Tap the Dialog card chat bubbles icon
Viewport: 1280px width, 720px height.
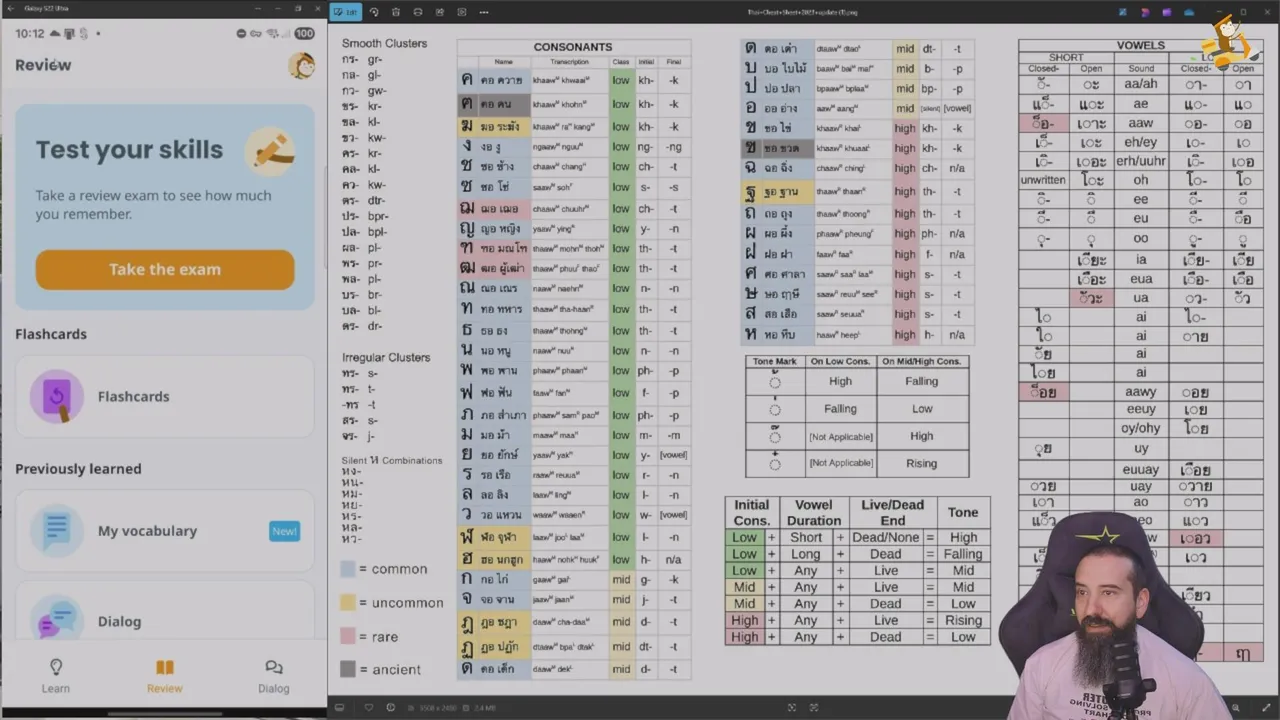tap(57, 619)
